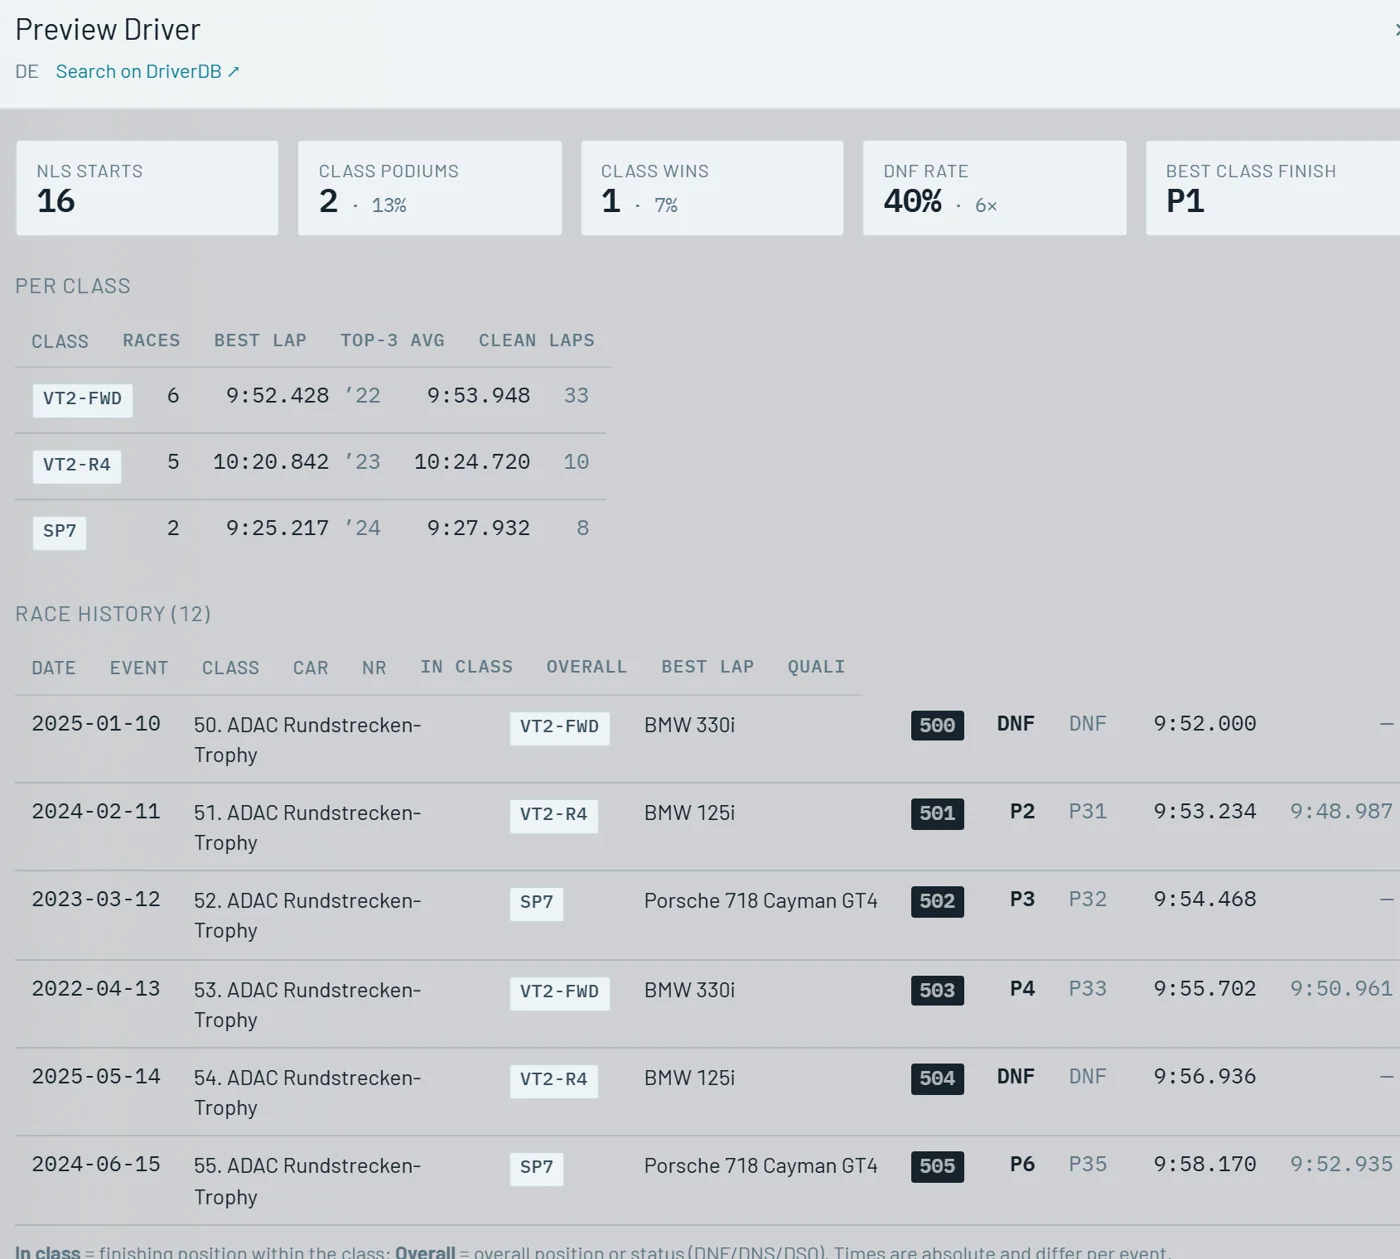Screen dimensions: 1400x1259
Task: Click the QUALI column header
Action: pos(816,667)
